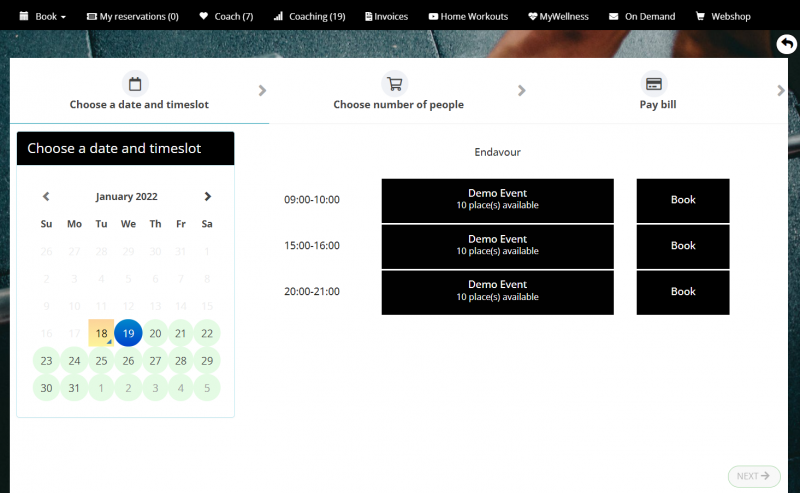Click chevron after Choose number of people
Viewport: 800px width, 493px height.
(522, 91)
